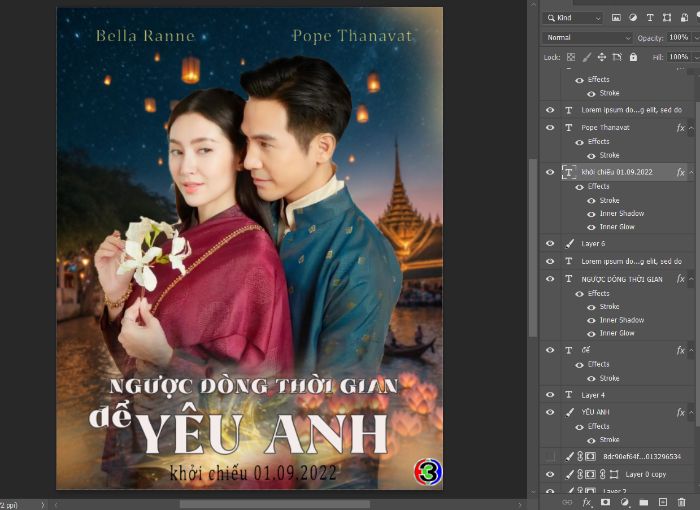Add layer style fx button at panel bottom

click(587, 502)
